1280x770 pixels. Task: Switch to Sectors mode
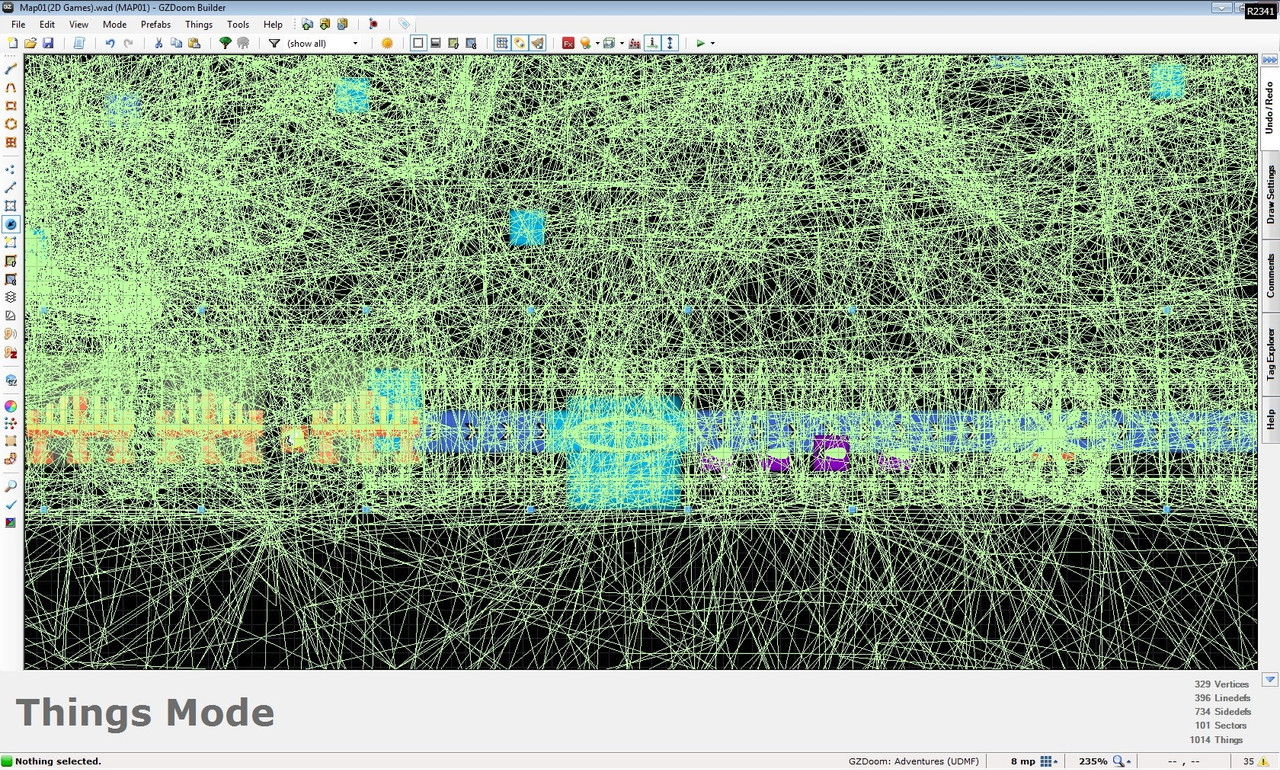pos(11,206)
